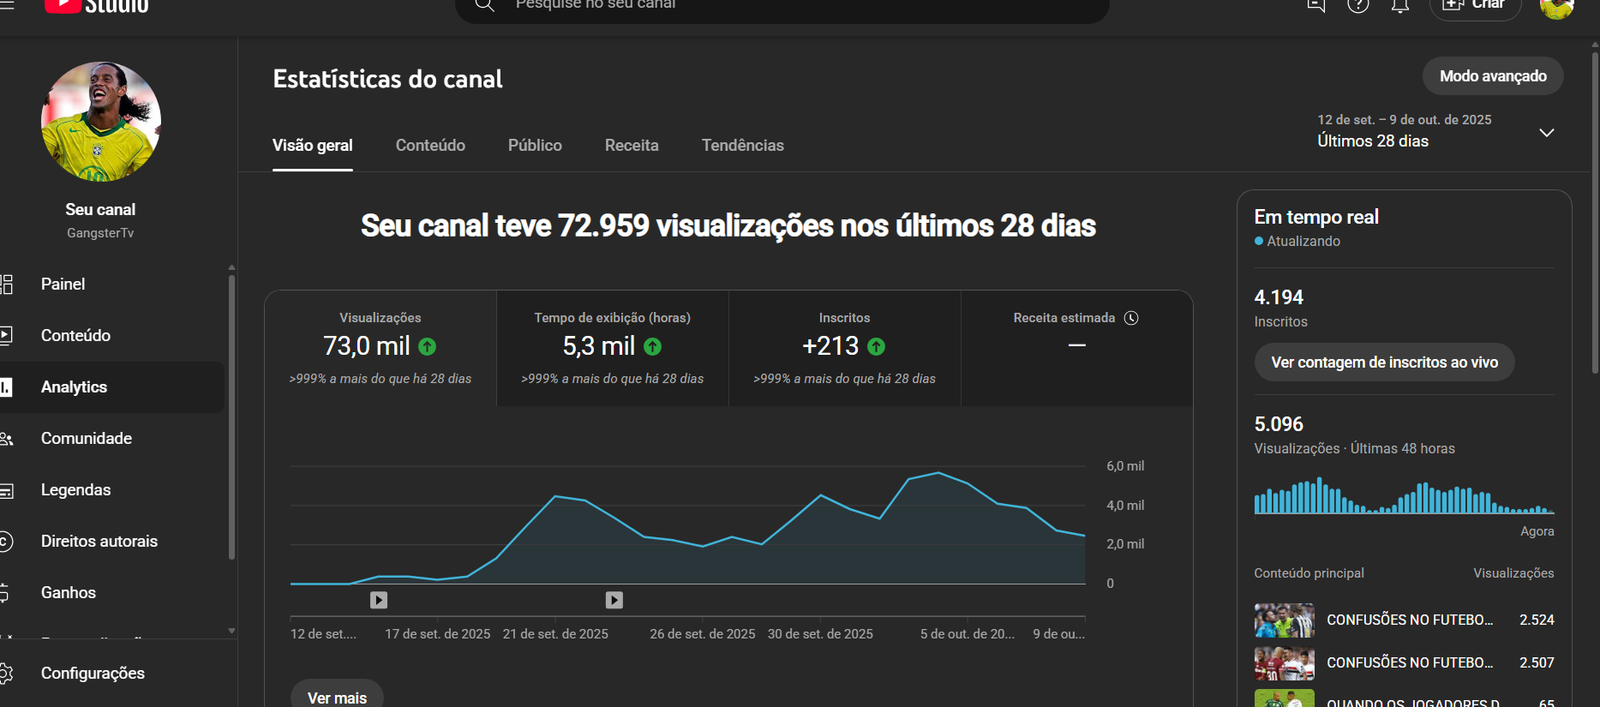Click the help question mark icon

pyautogui.click(x=1358, y=5)
